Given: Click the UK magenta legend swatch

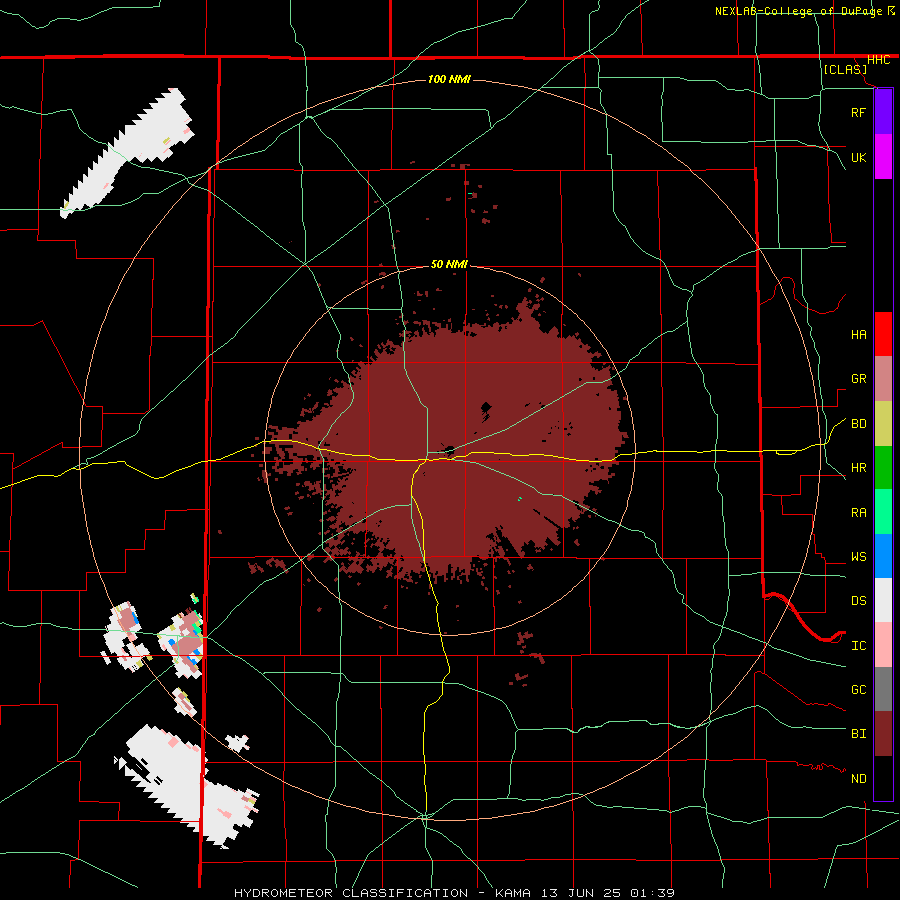Looking at the screenshot, I should tap(883, 157).
